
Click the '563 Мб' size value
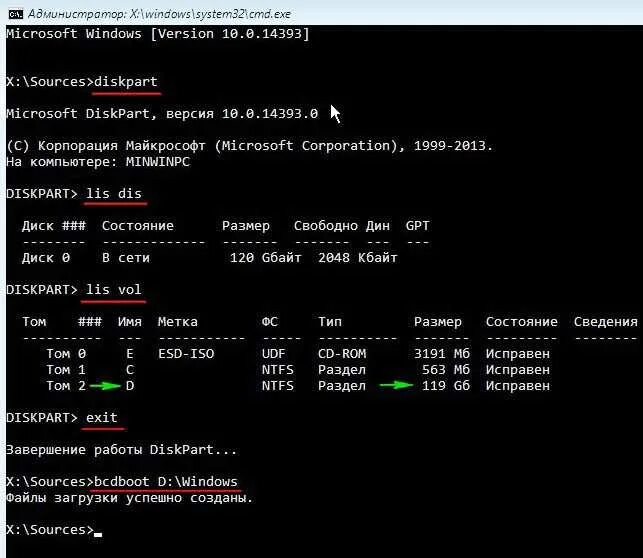coord(446,370)
